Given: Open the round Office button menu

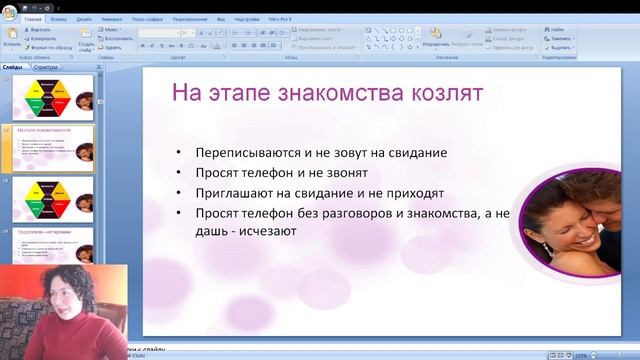Looking at the screenshot, I should pyautogui.click(x=9, y=13).
